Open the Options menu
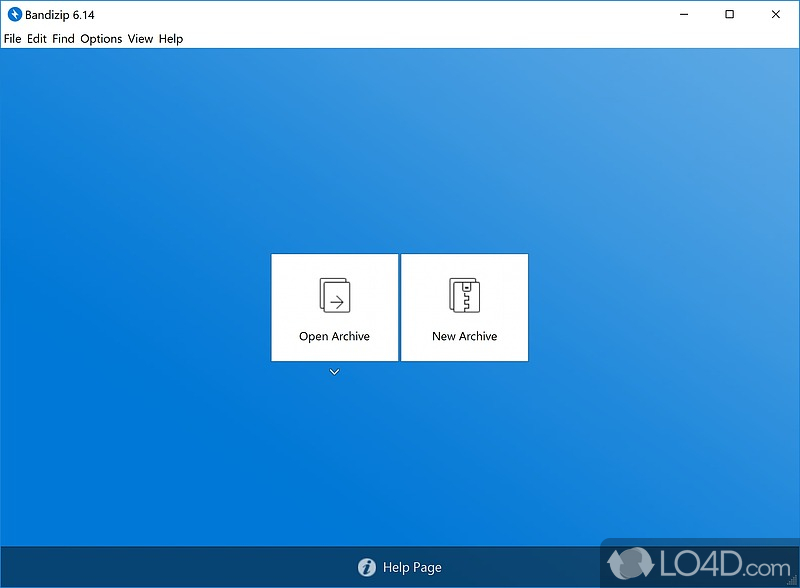800x588 pixels. click(101, 38)
